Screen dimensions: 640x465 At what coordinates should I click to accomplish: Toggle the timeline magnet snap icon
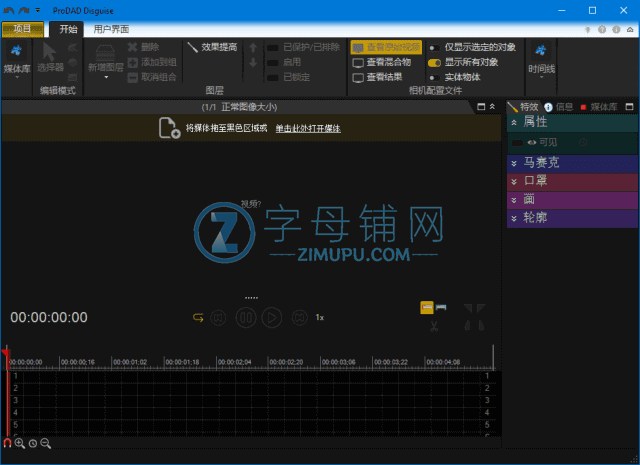pos(7,443)
